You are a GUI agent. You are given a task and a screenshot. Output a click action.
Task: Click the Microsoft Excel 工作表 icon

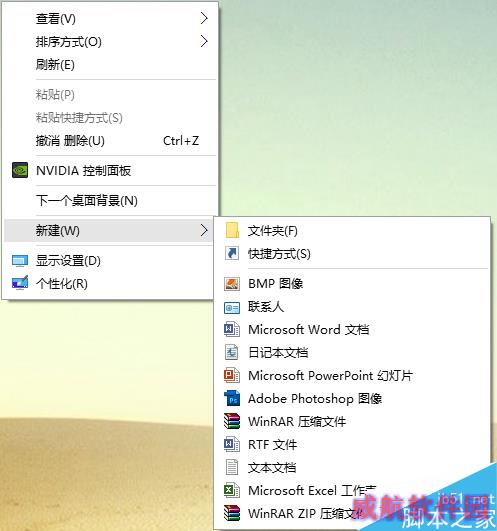point(232,490)
